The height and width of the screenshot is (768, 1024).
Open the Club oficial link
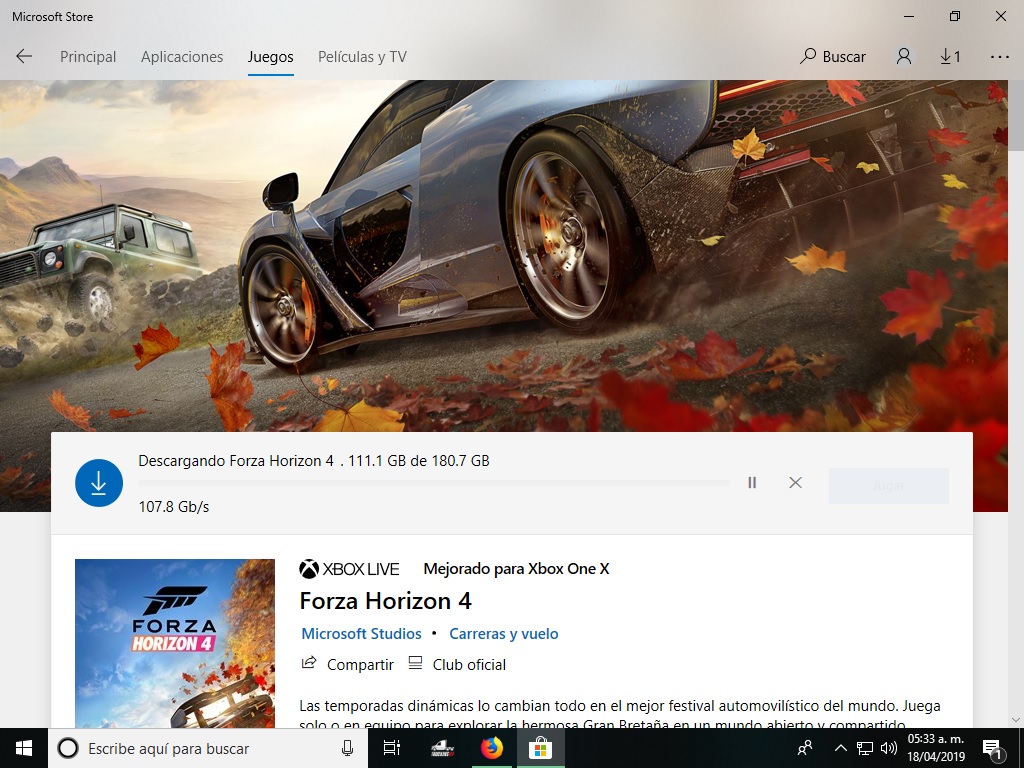(457, 664)
